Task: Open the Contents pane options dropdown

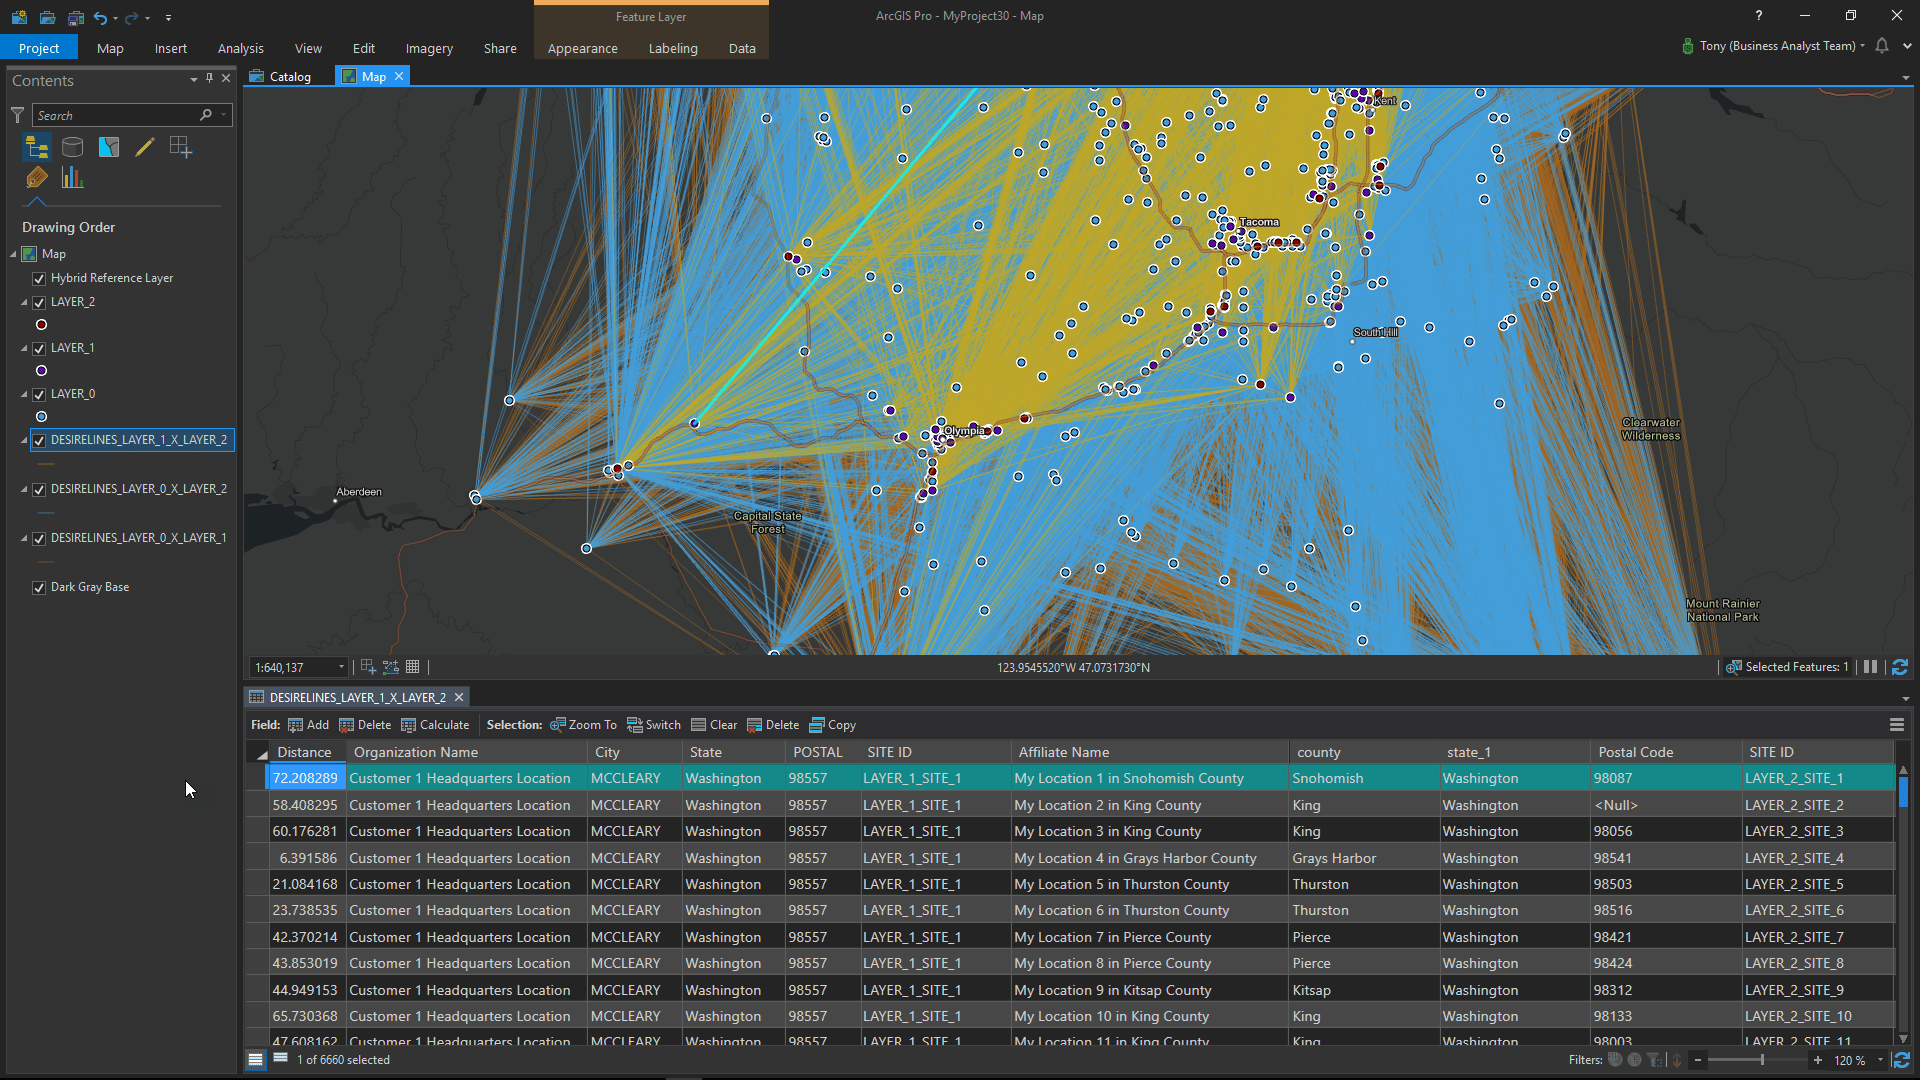Action: point(193,79)
